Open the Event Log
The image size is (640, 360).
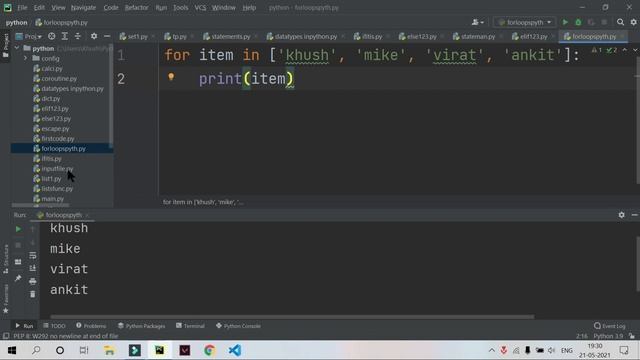[610, 326]
